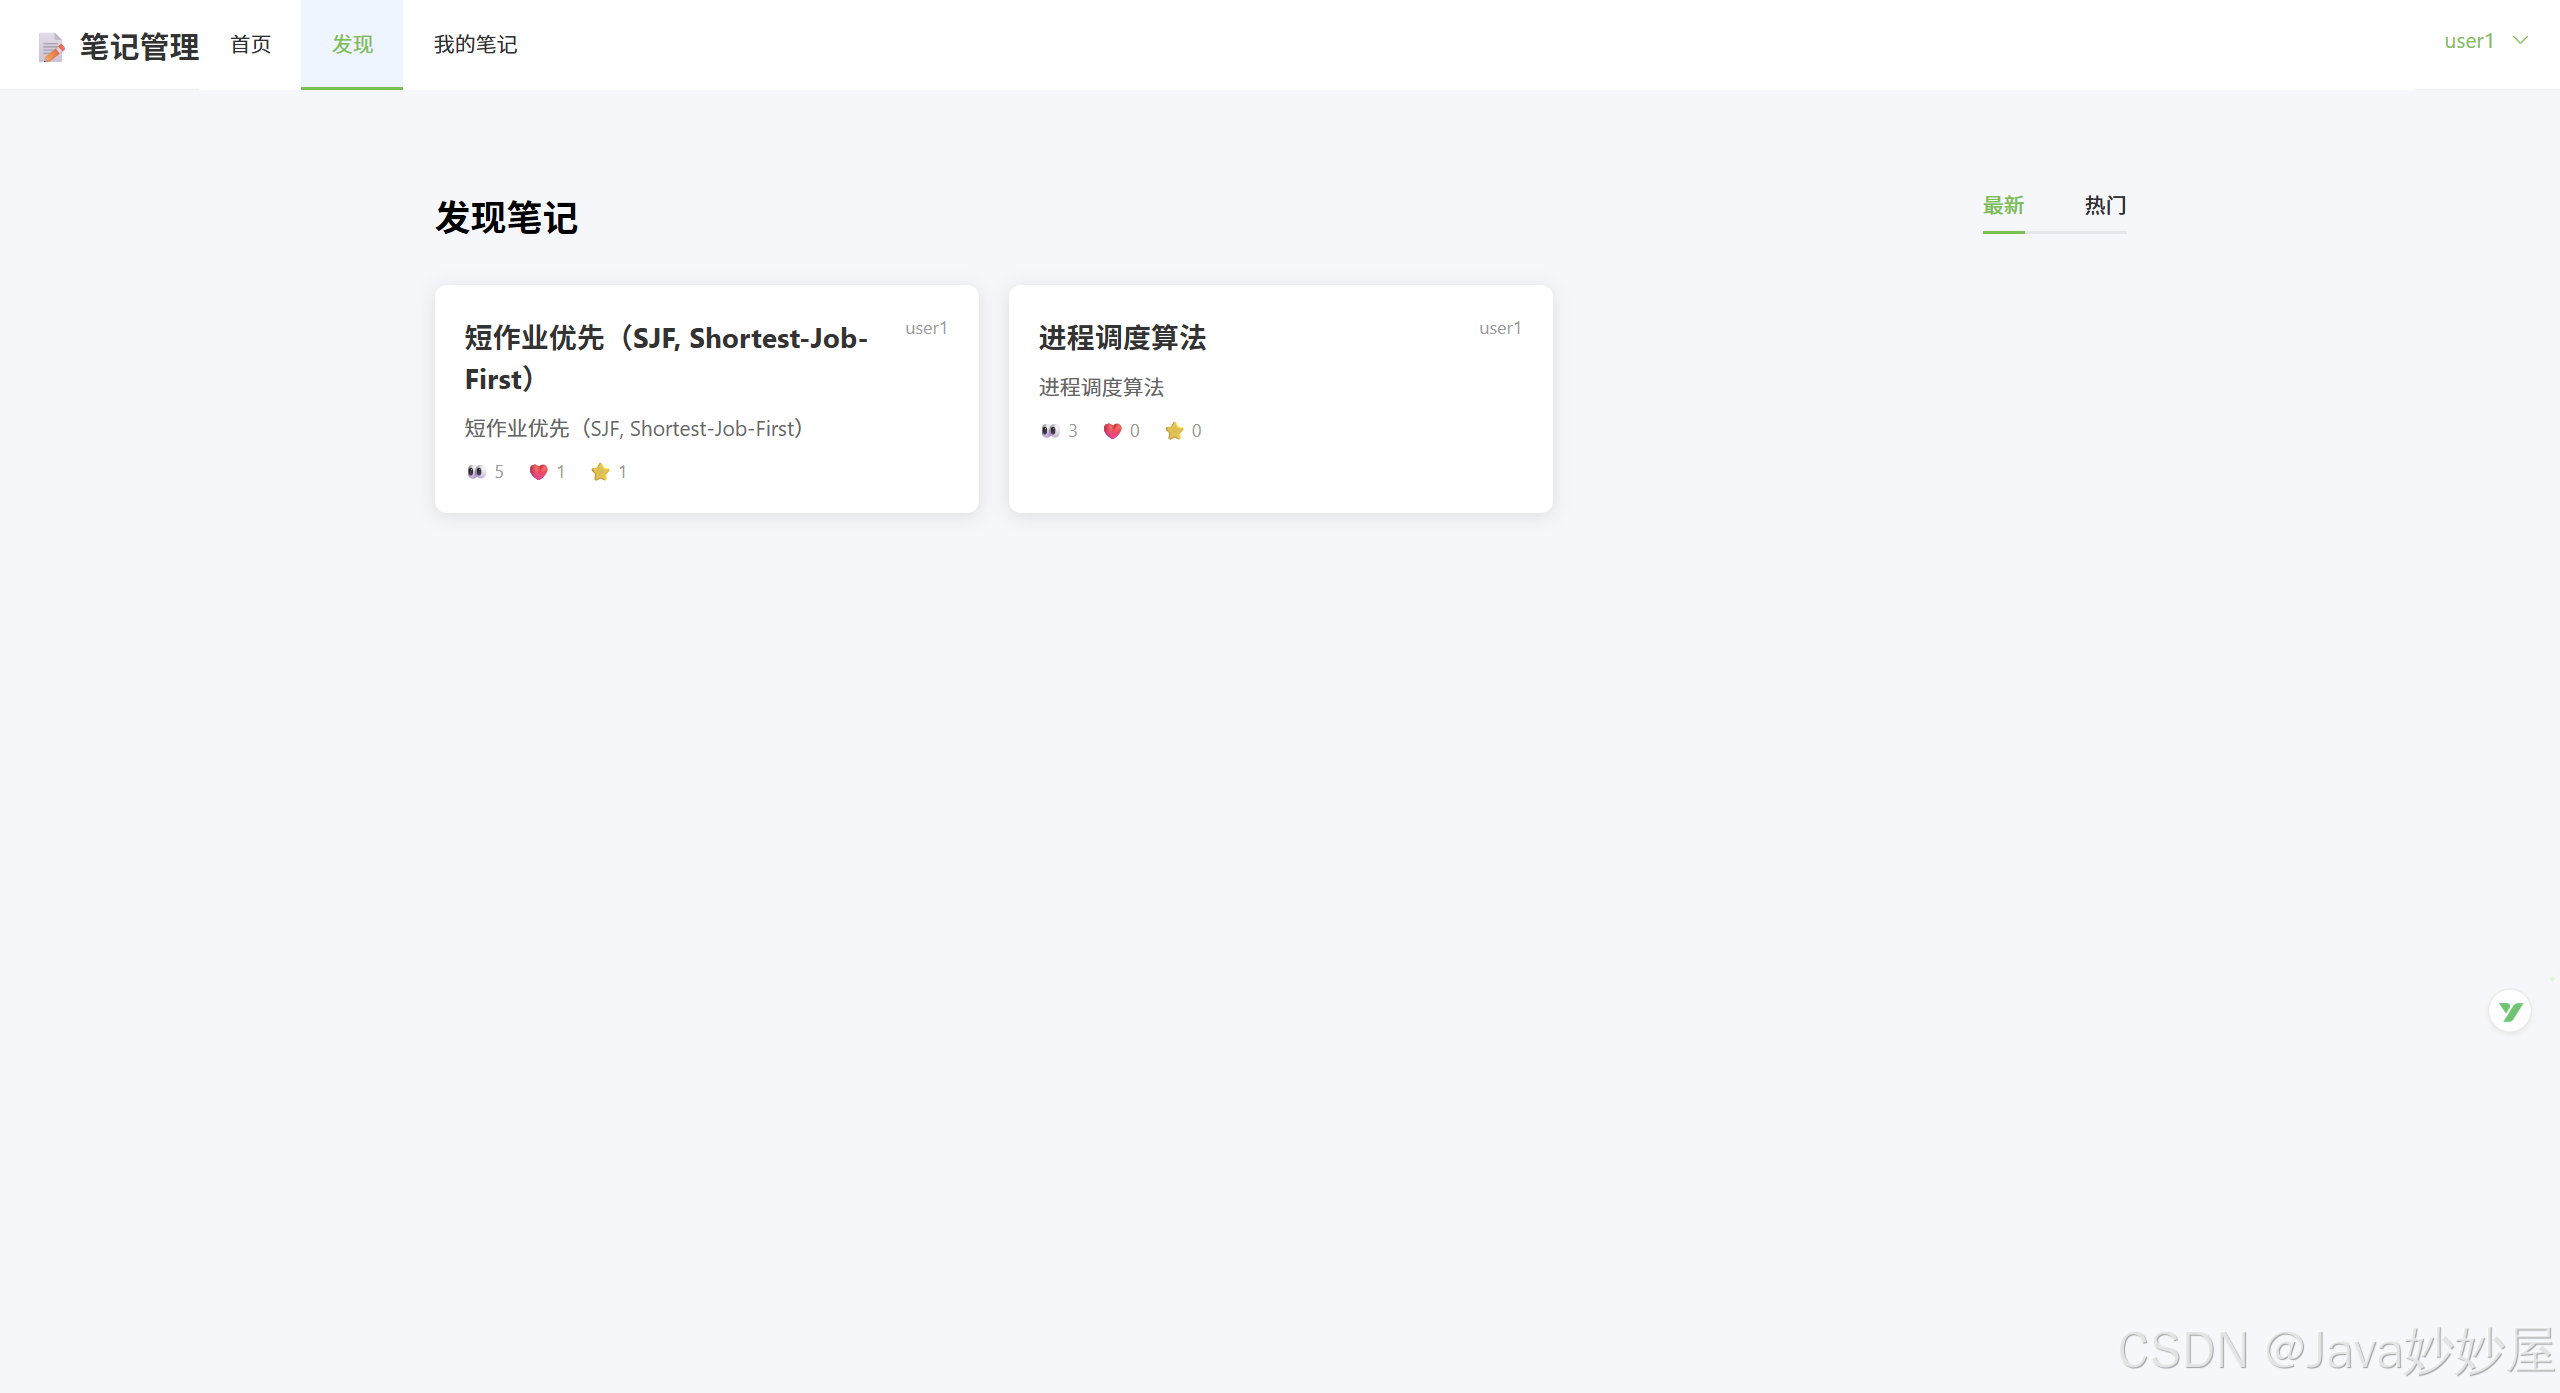Click the eyes view icon on SJF note
Screen dimensions: 2560x1393
(476, 472)
